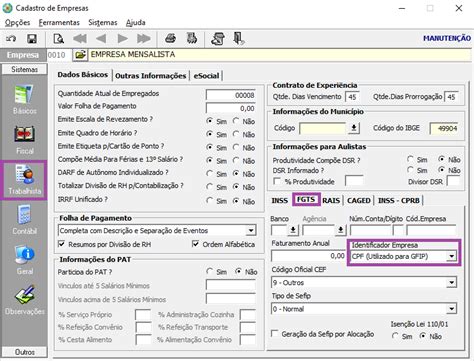This screenshot has width=474, height=361.
Task: Expand the Tipo de Sefip dropdown
Action: click(451, 309)
